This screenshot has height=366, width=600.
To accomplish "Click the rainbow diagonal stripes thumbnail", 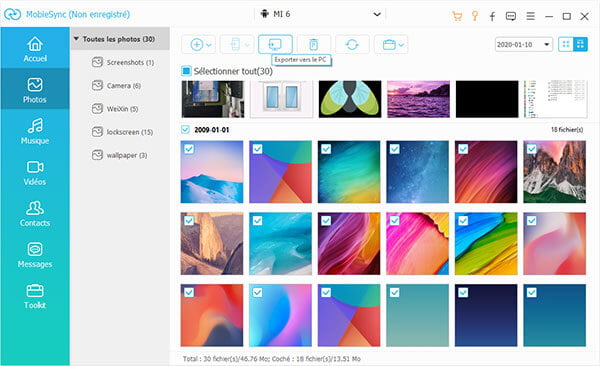I will tap(486, 244).
